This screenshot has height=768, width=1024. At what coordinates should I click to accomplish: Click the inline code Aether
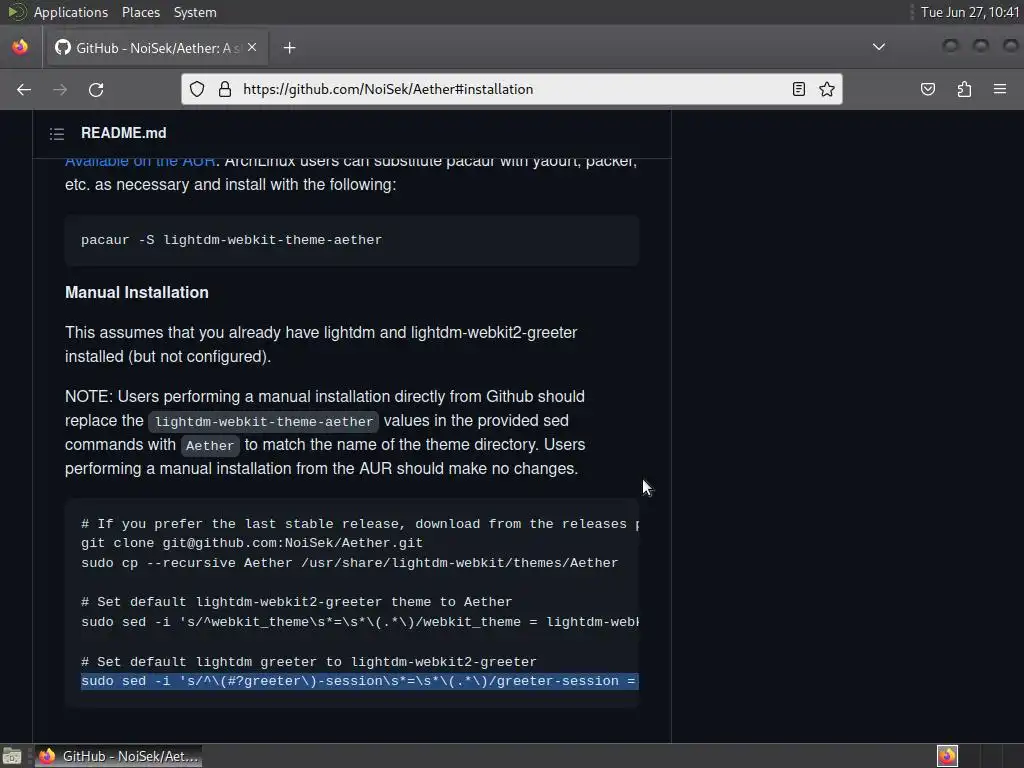tap(210, 446)
